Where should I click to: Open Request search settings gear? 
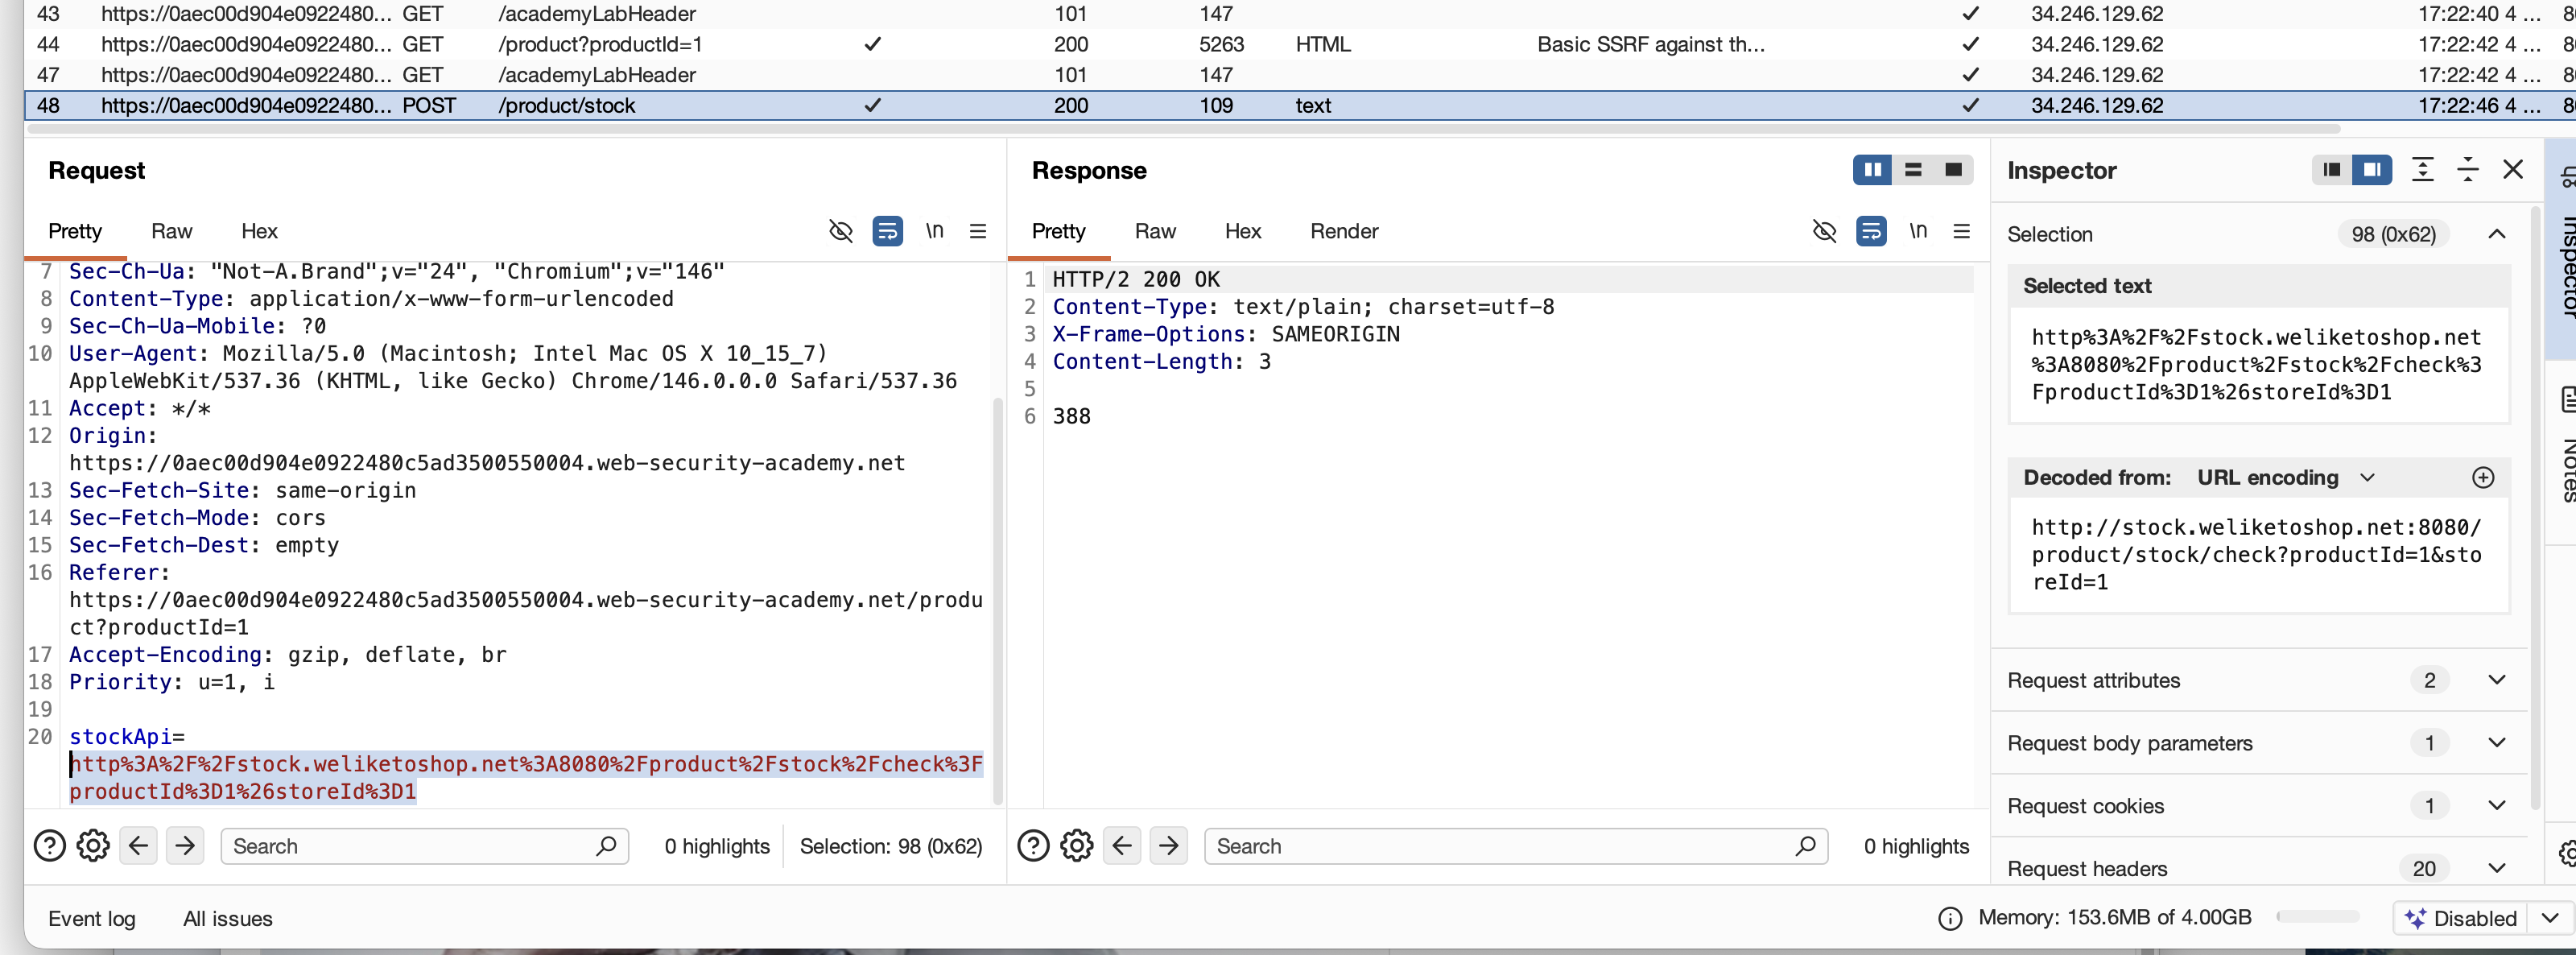93,845
